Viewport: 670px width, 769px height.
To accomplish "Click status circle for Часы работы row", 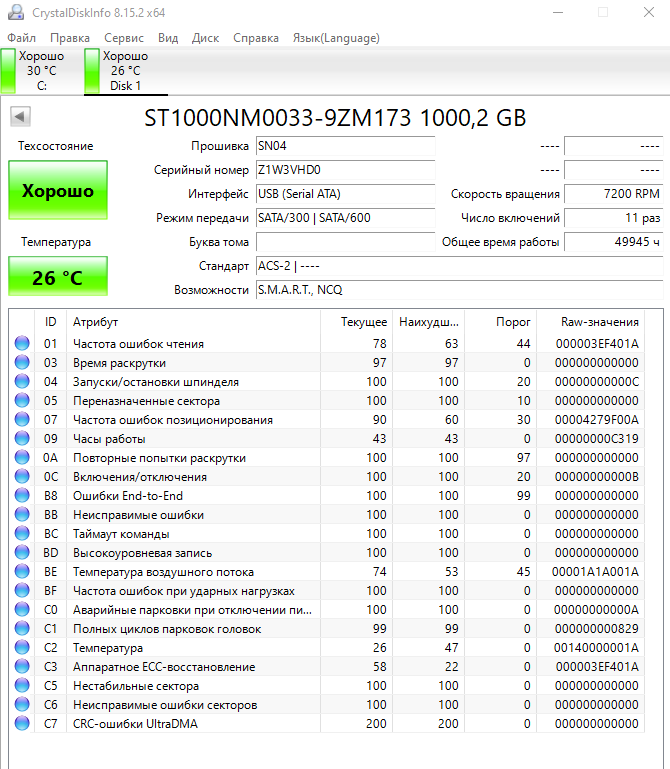I will tap(22, 438).
